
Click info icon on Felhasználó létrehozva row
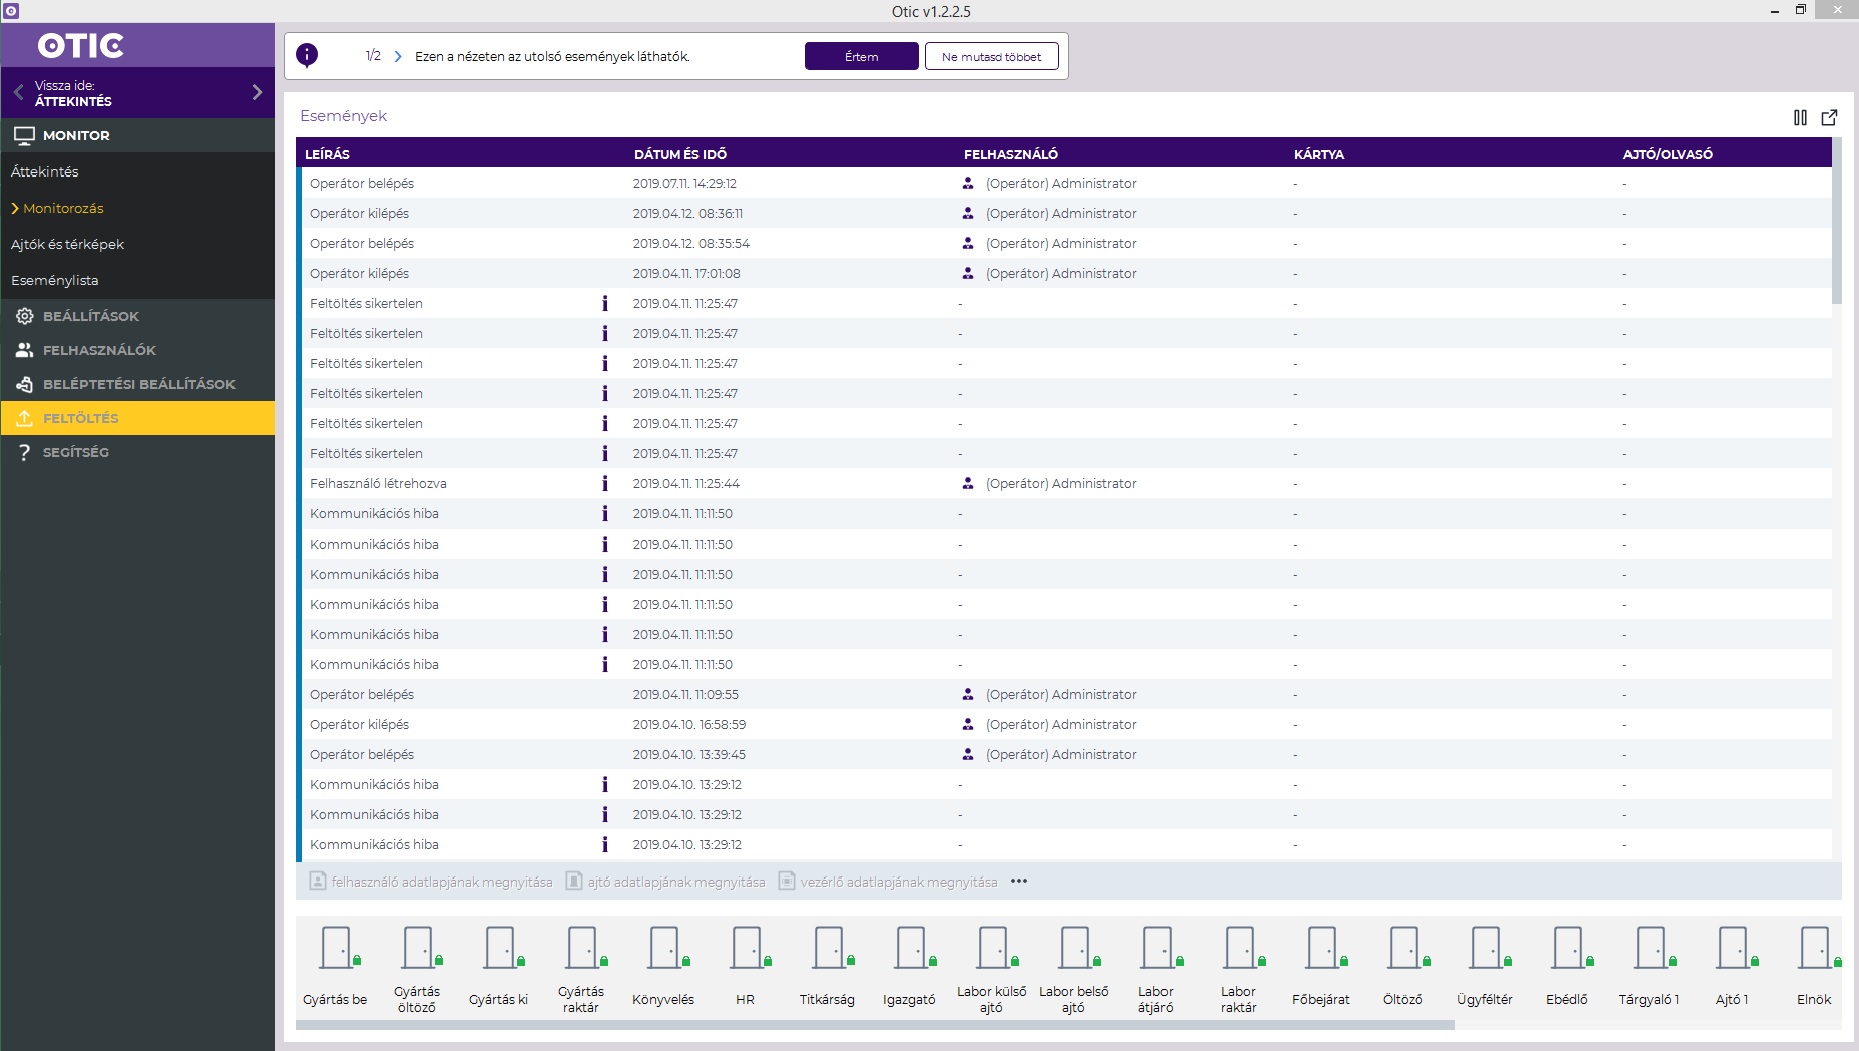(x=604, y=483)
